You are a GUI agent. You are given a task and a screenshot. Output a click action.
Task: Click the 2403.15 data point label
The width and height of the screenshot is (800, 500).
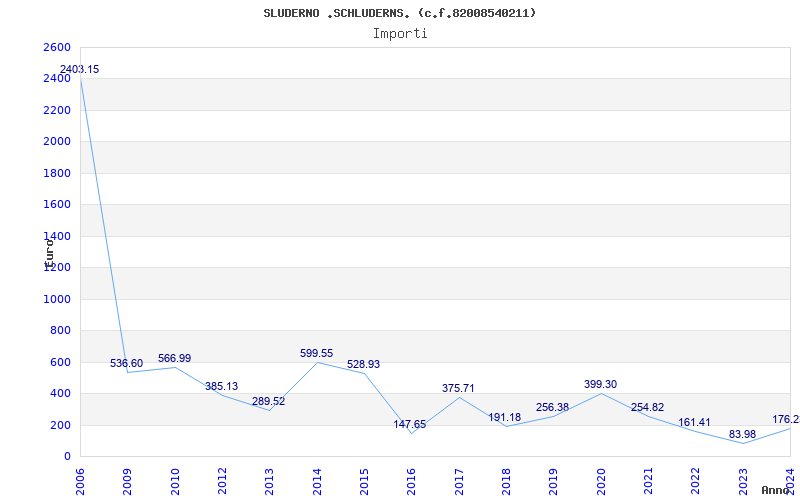click(80, 69)
